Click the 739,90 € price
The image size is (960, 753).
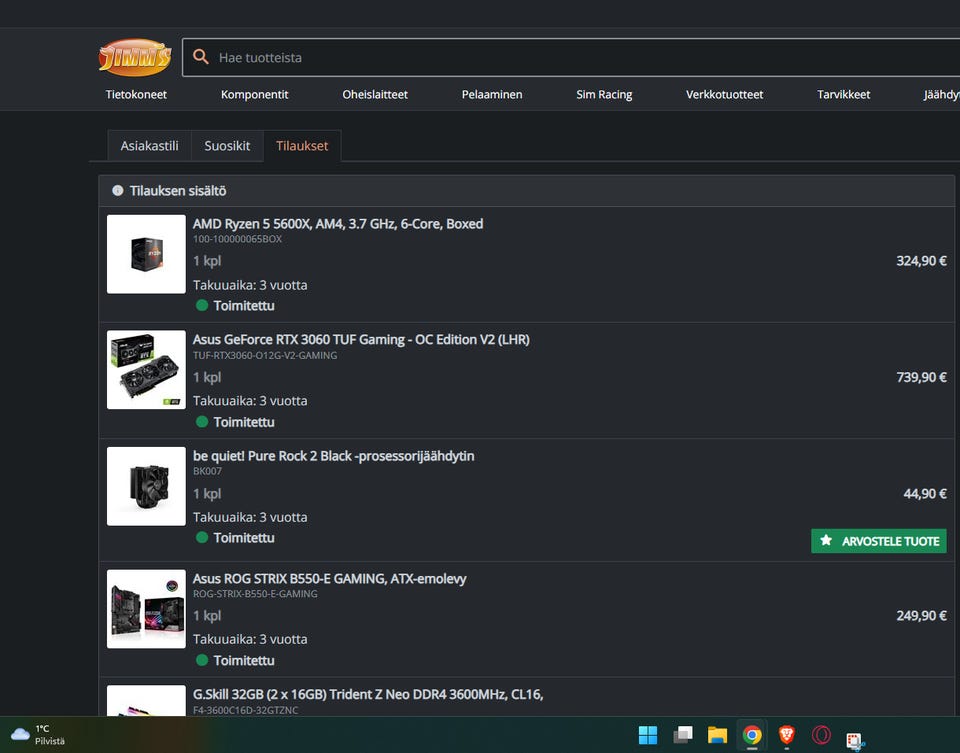[x=921, y=377]
